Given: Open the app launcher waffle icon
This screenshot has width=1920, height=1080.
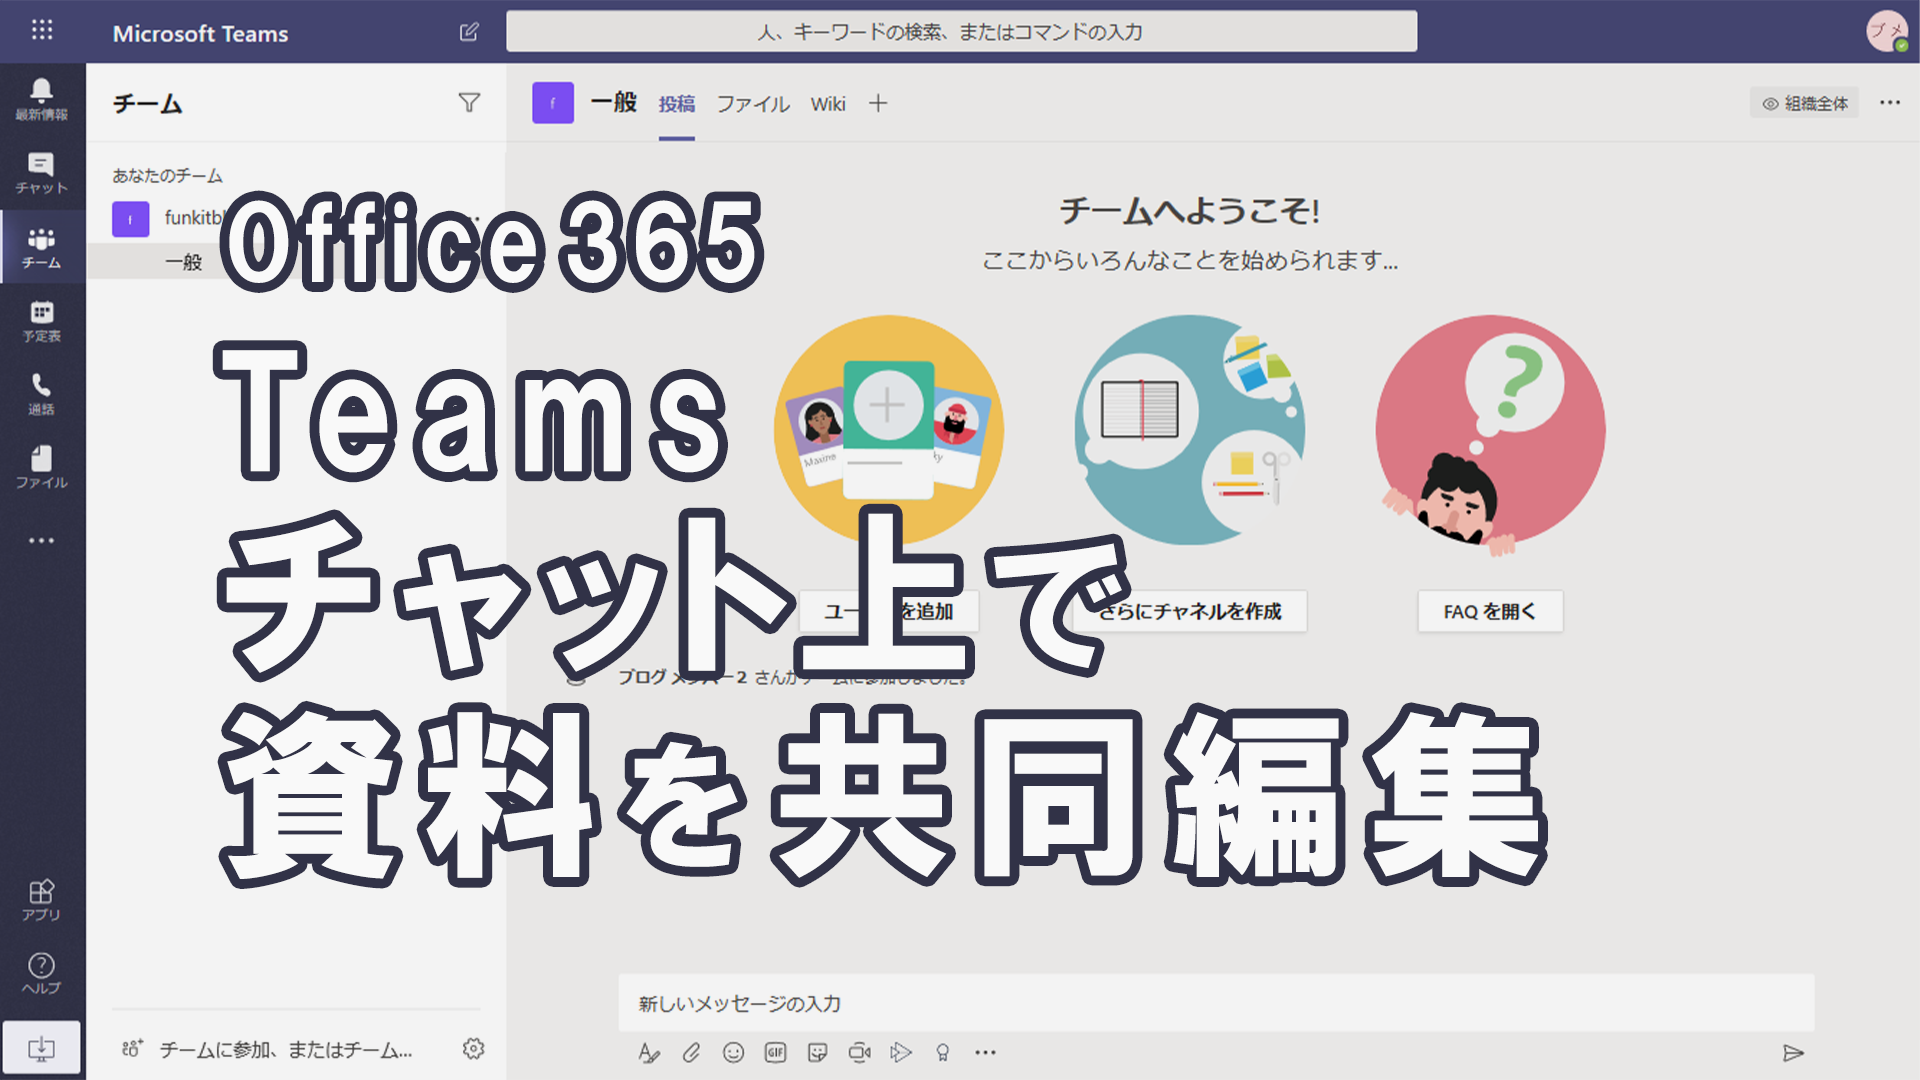Looking at the screenshot, I should (x=41, y=30).
